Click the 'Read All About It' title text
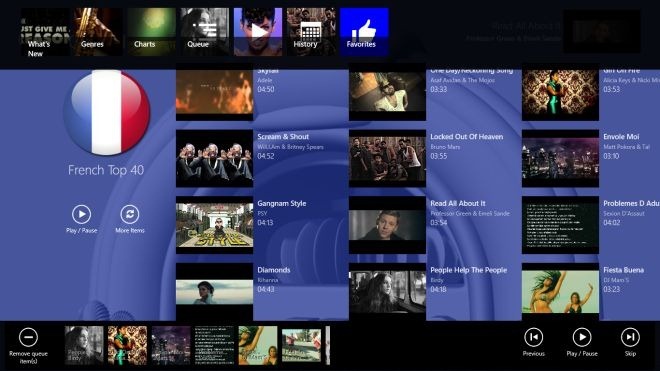660x371 pixels. click(x=458, y=203)
